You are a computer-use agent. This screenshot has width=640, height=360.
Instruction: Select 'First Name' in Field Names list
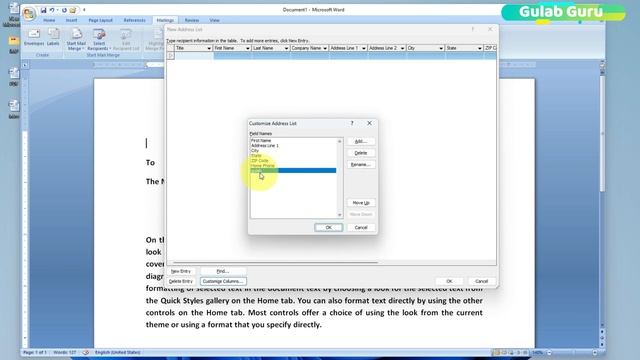pyautogui.click(x=261, y=140)
